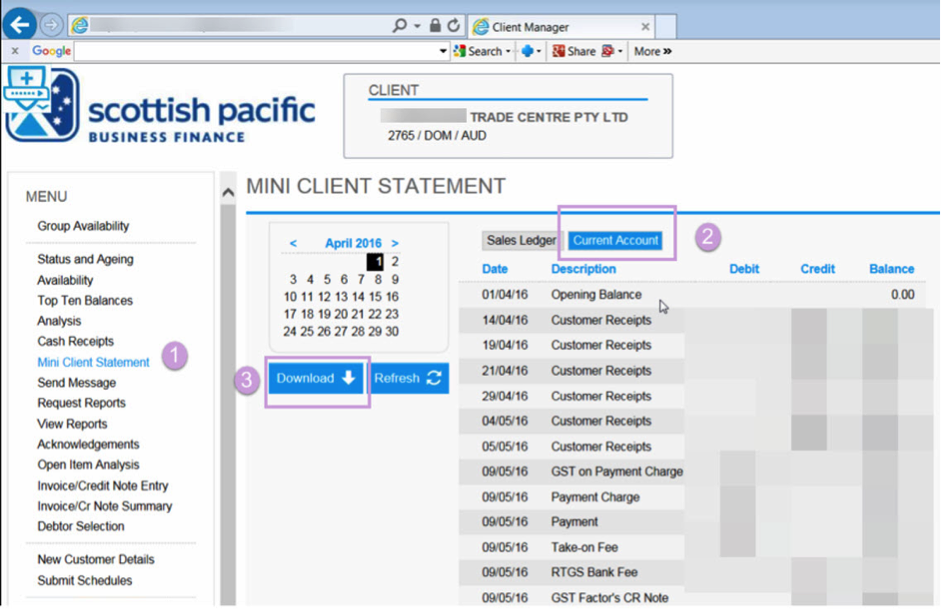The height and width of the screenshot is (609, 941).
Task: Open Cash Receipts from the menu
Action: pos(75,342)
